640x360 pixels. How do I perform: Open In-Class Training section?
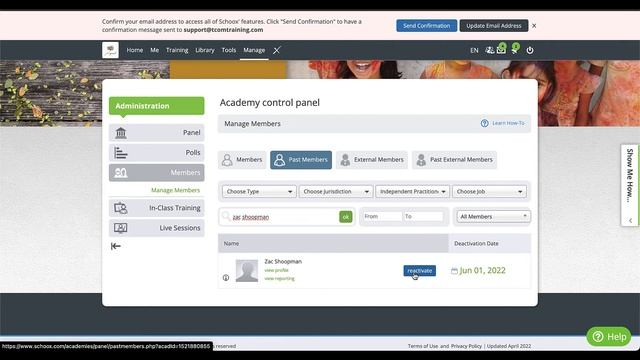(x=157, y=208)
